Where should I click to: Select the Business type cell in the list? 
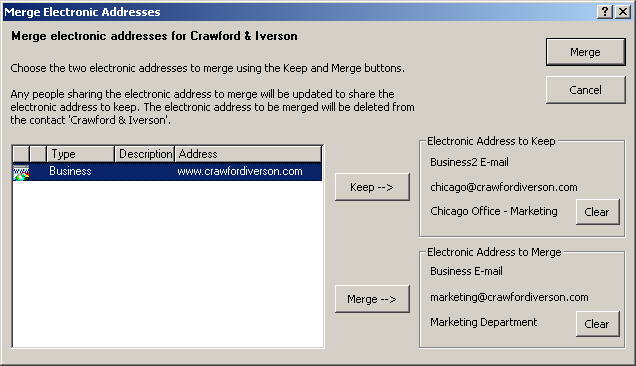(70, 171)
